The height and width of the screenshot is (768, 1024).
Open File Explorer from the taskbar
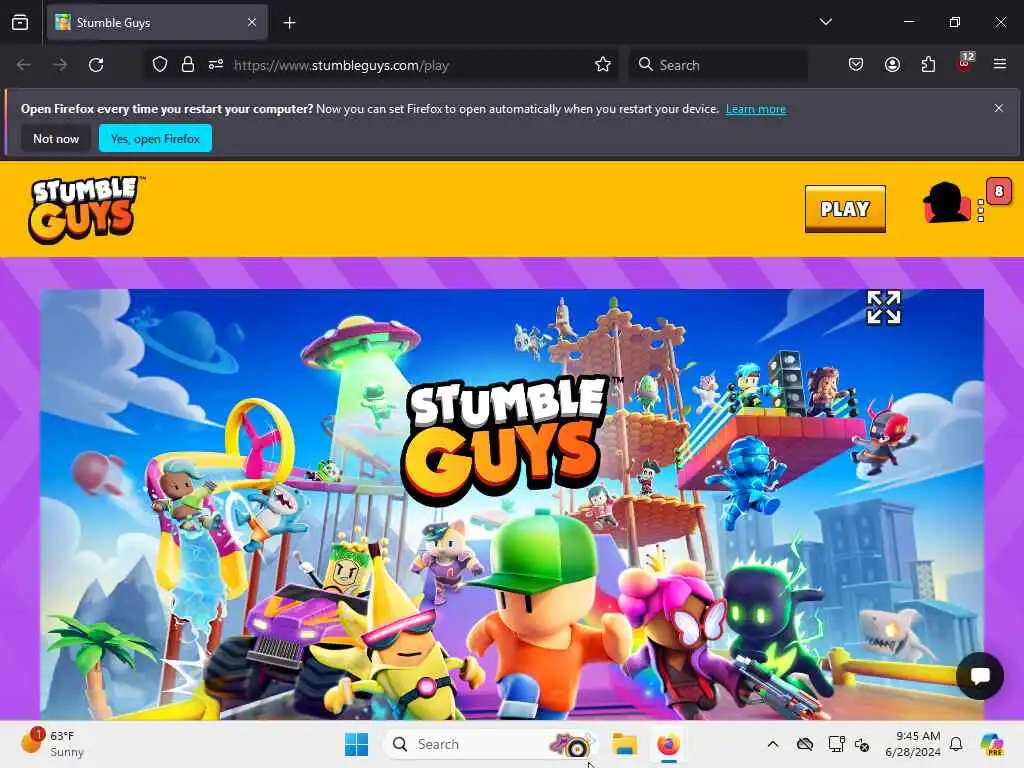pos(624,744)
